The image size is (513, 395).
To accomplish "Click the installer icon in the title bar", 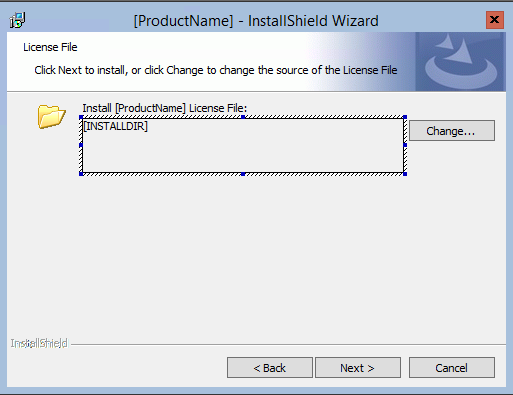I will [17, 21].
